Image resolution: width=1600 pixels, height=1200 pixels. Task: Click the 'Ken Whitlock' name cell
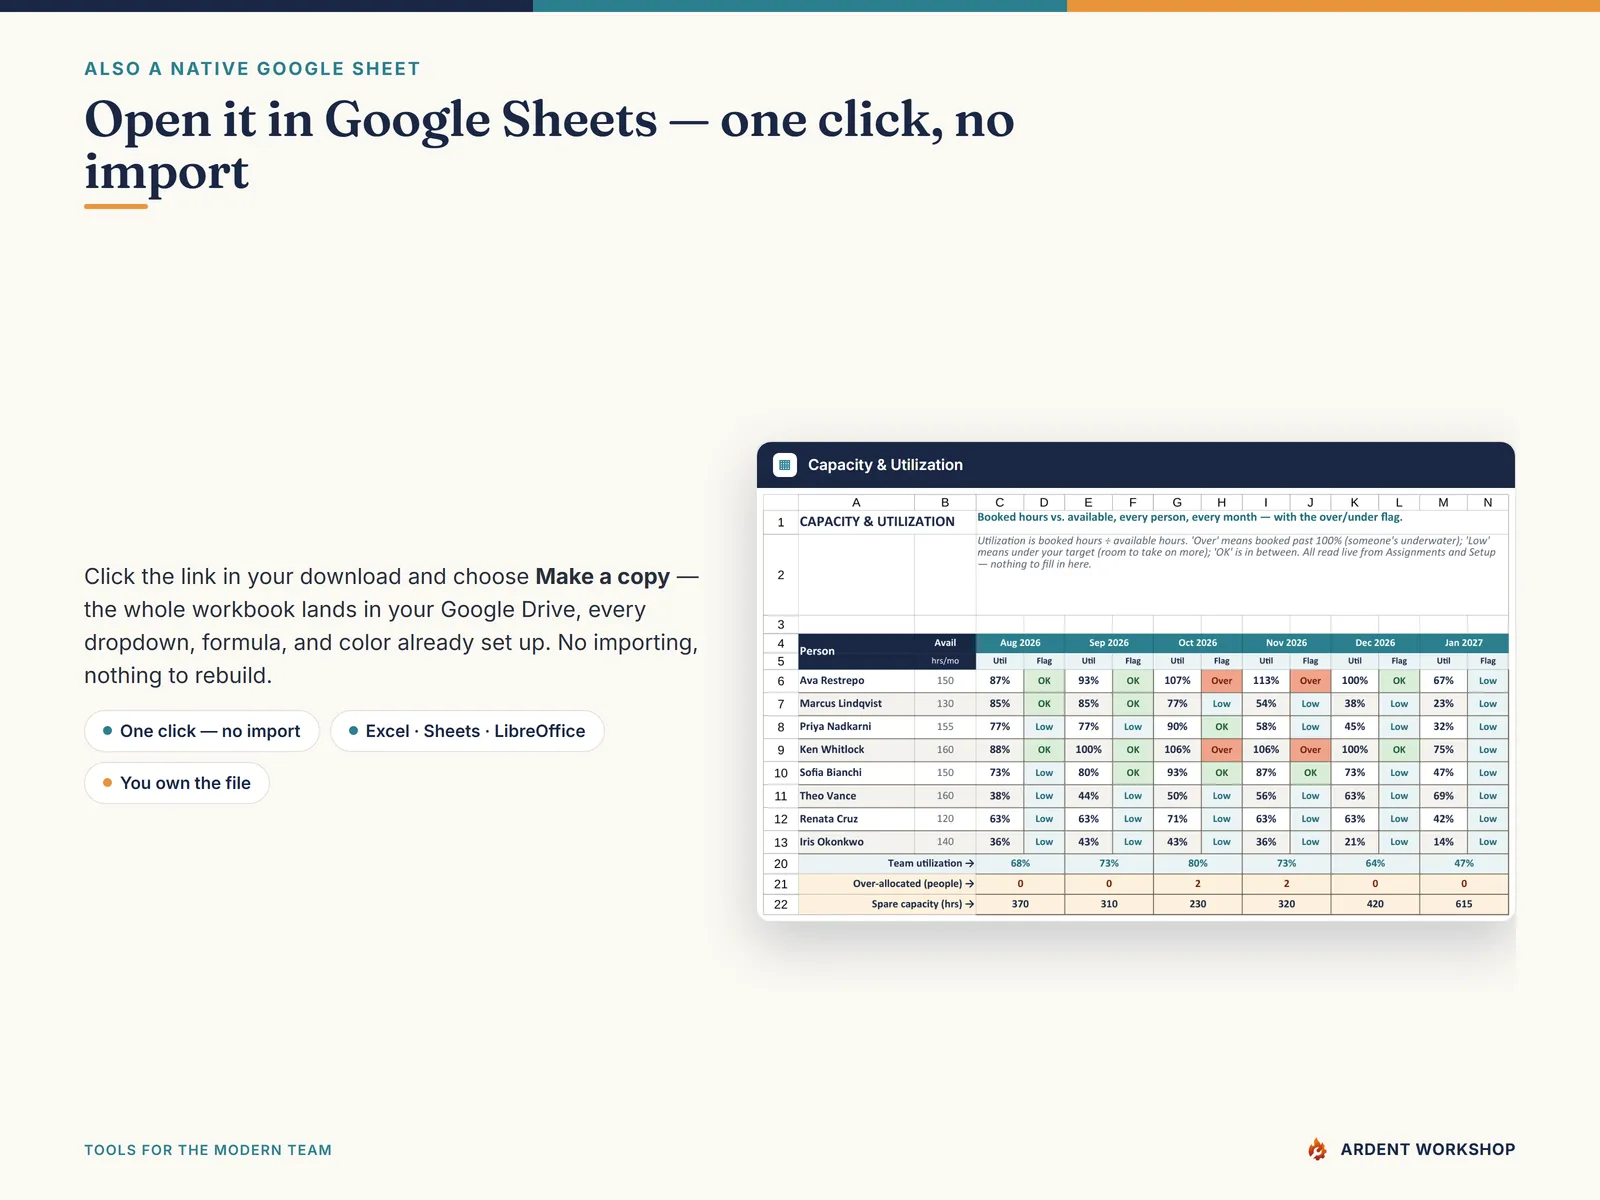pyautogui.click(x=856, y=750)
